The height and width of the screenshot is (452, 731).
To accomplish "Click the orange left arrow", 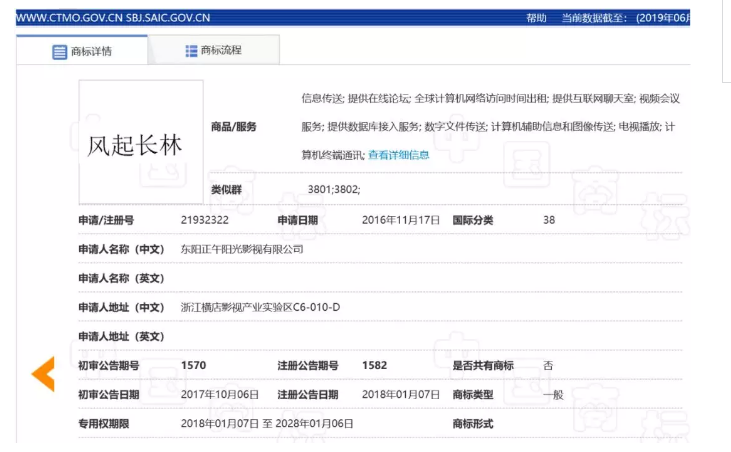I will pyautogui.click(x=43, y=373).
